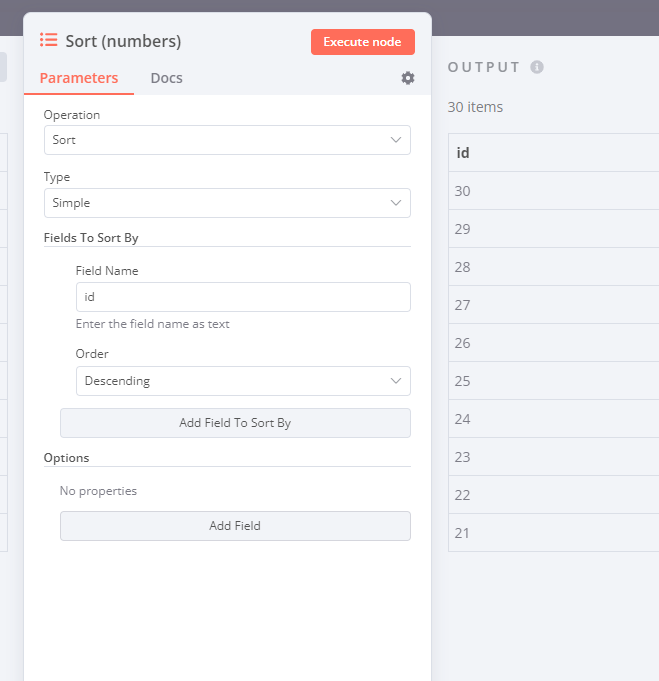Expand the Operation dropdown
The height and width of the screenshot is (681, 659).
pos(227,140)
